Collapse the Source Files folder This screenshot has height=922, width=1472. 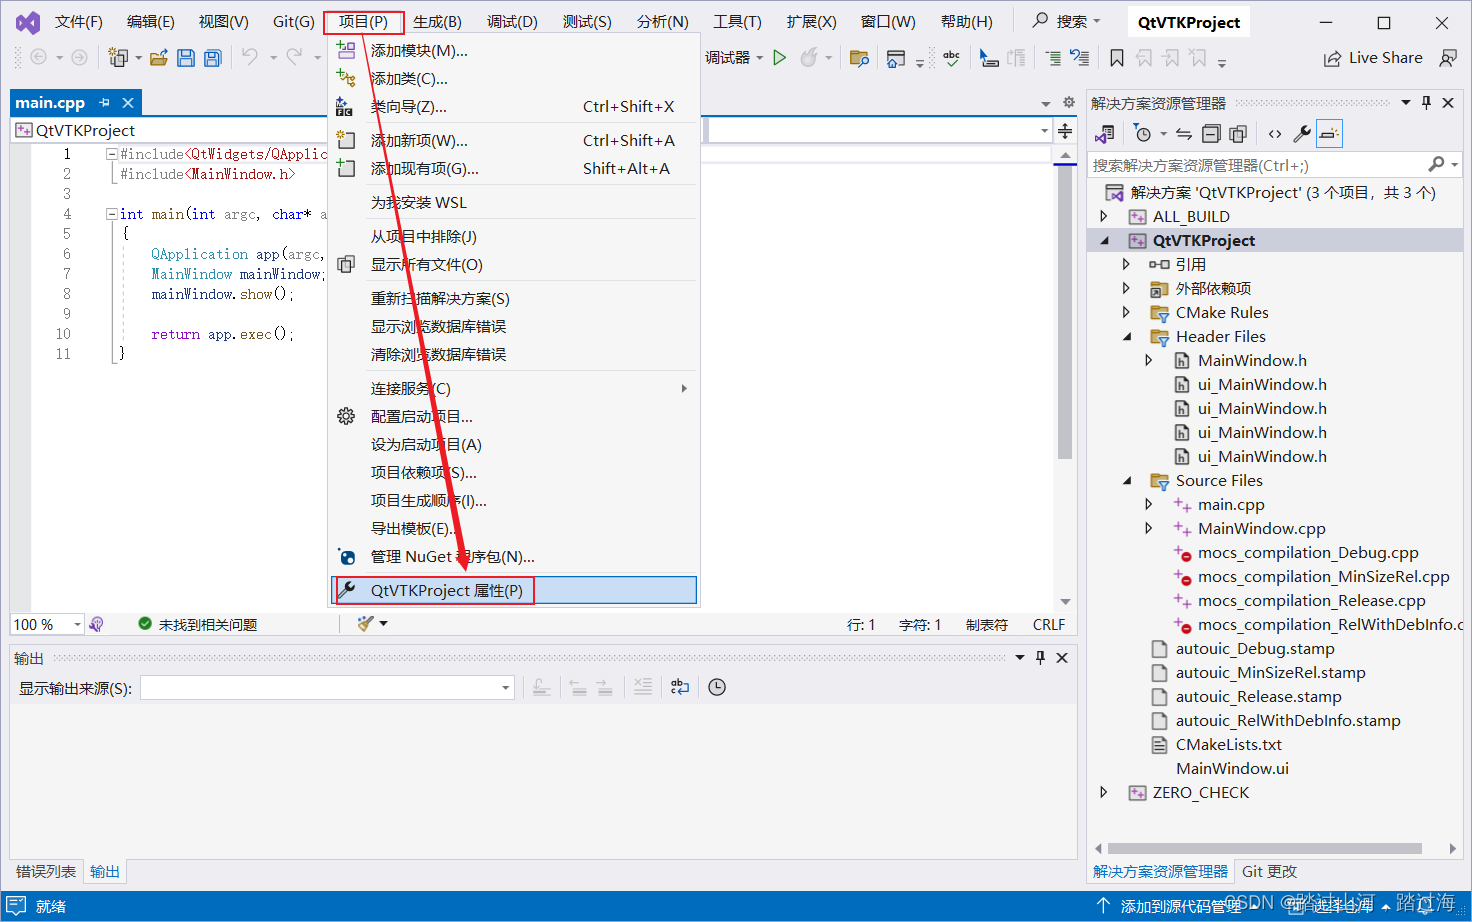[1127, 481]
